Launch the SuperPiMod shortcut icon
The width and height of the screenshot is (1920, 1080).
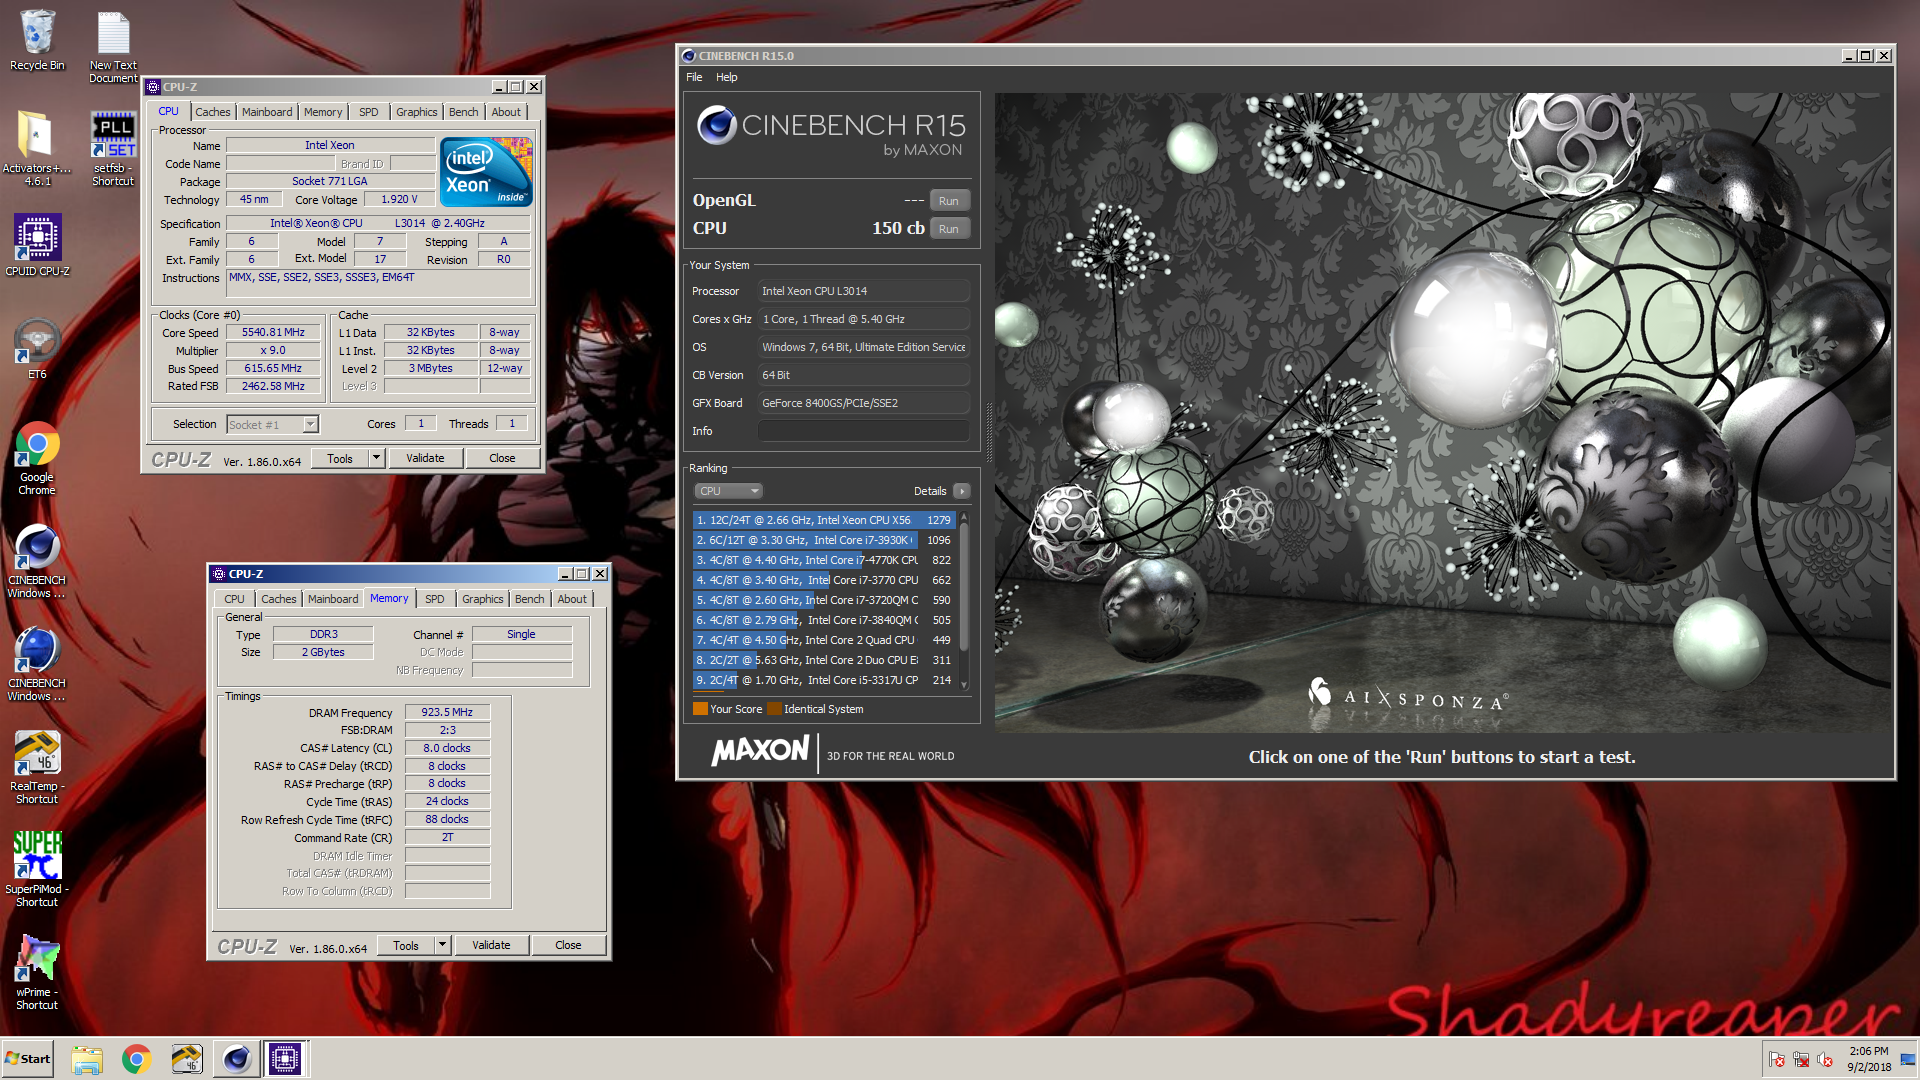pyautogui.click(x=37, y=870)
